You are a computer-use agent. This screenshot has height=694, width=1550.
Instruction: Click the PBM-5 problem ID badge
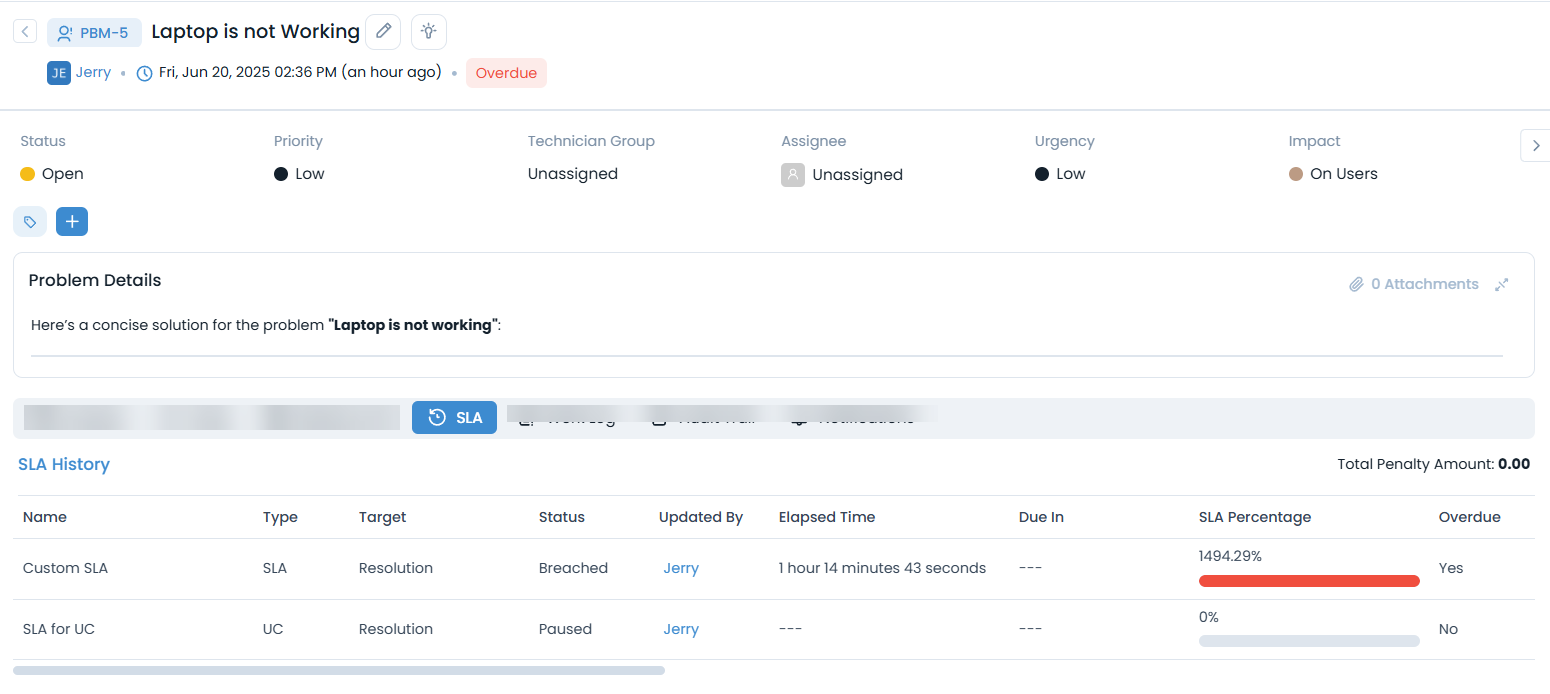point(94,33)
